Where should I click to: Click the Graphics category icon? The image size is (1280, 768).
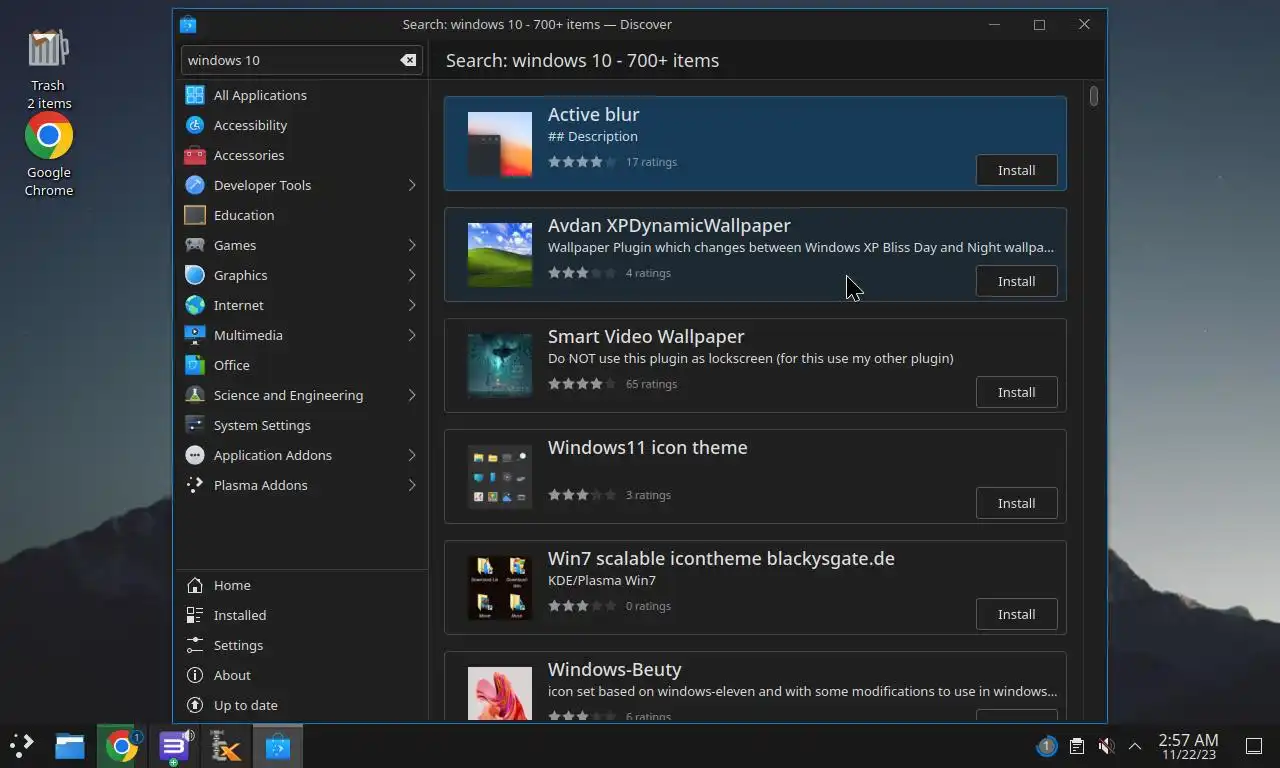coord(195,275)
